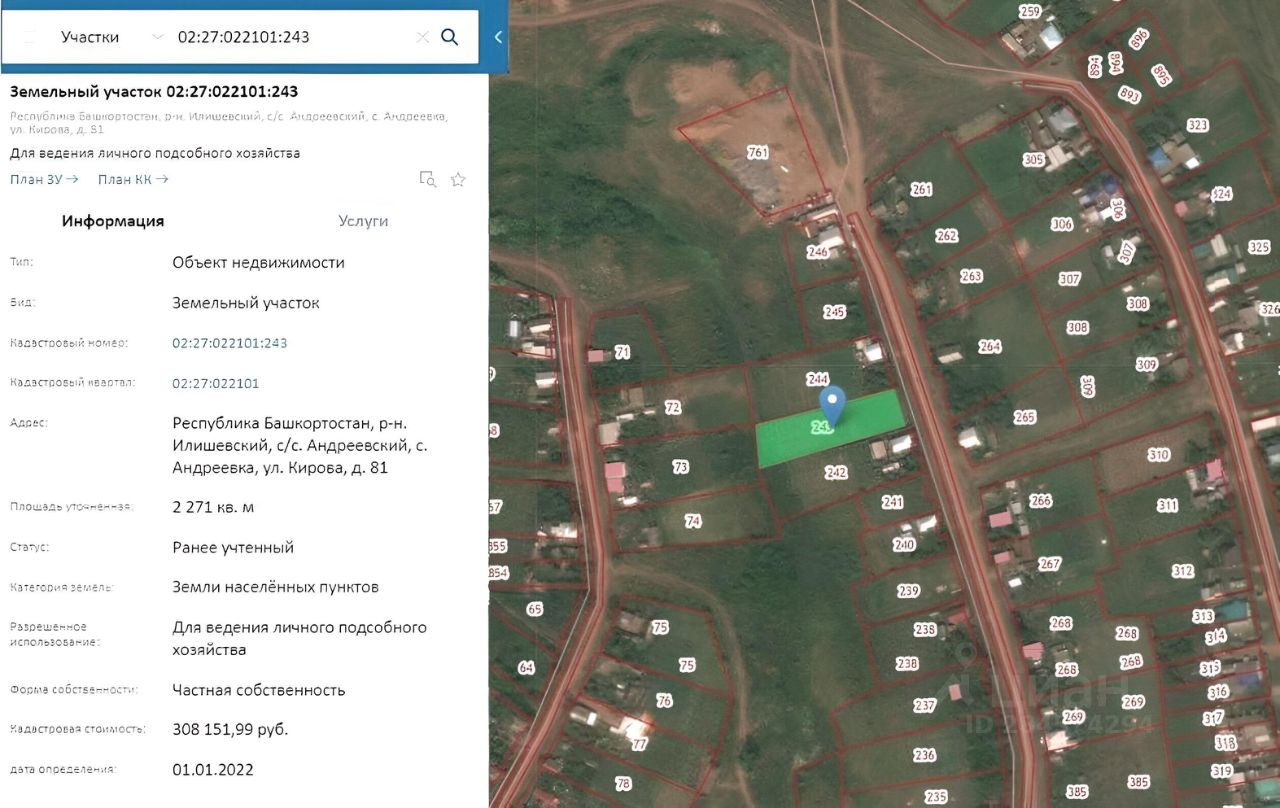This screenshot has width=1280, height=808.
Task: Click the magnifier search icon
Action: (x=450, y=37)
